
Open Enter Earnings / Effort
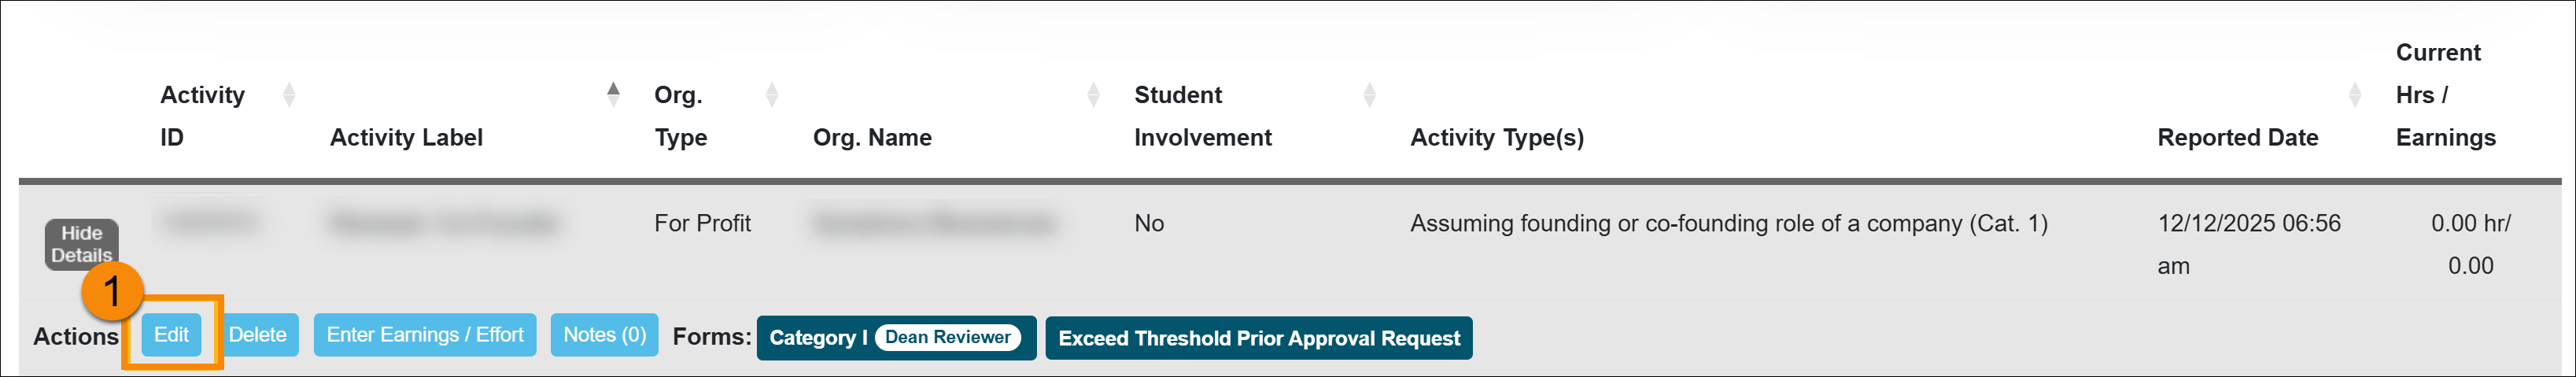click(x=424, y=335)
